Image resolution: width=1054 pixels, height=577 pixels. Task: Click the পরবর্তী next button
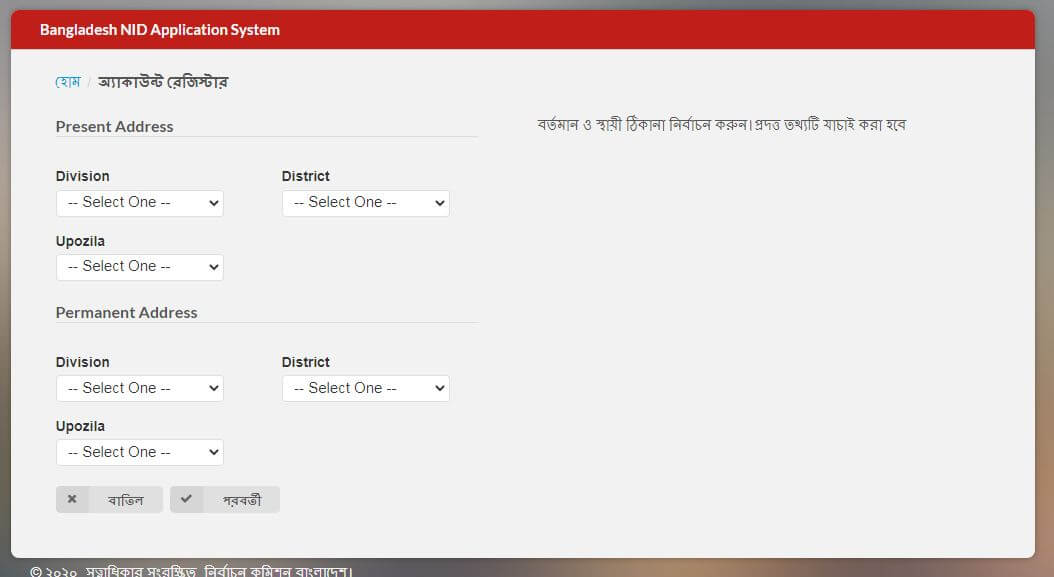[x=225, y=500]
